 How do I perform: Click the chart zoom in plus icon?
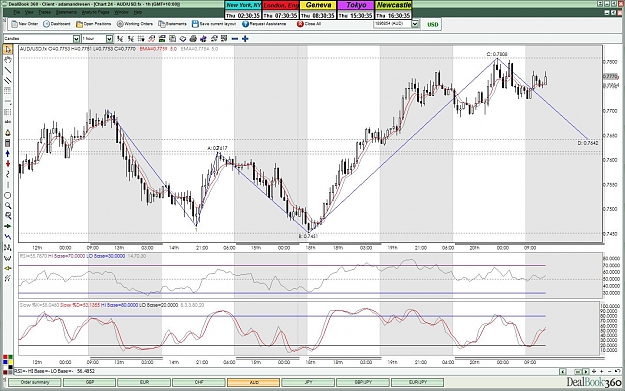pyautogui.click(x=245, y=39)
